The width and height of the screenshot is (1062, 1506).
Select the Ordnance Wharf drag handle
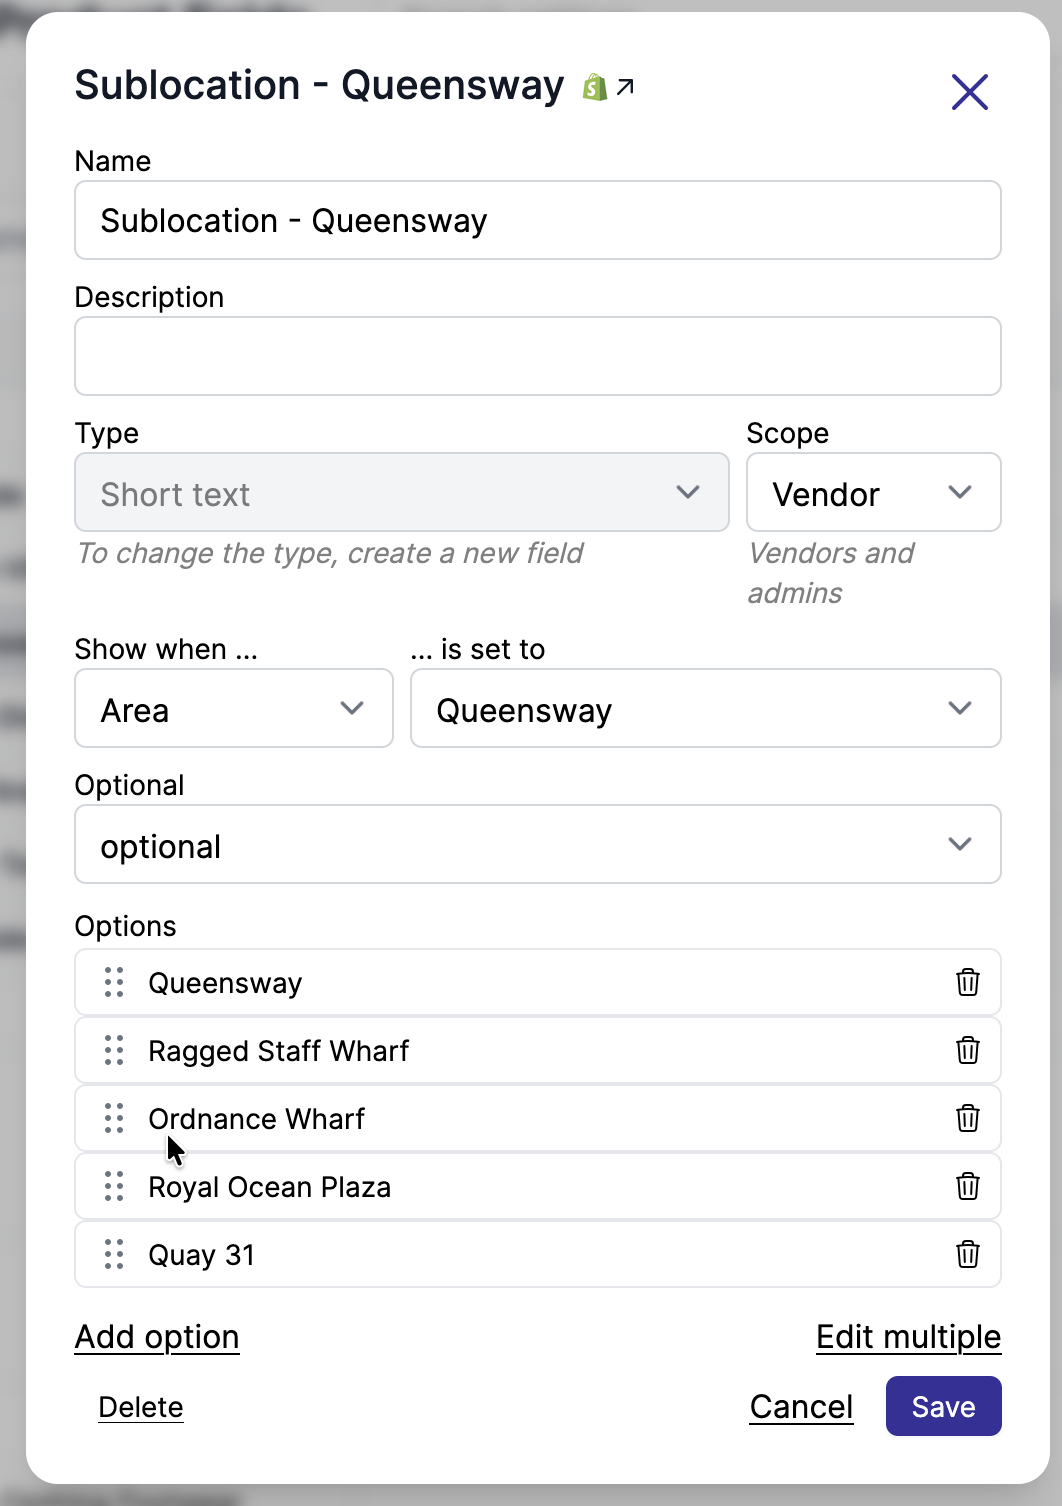click(x=114, y=1119)
